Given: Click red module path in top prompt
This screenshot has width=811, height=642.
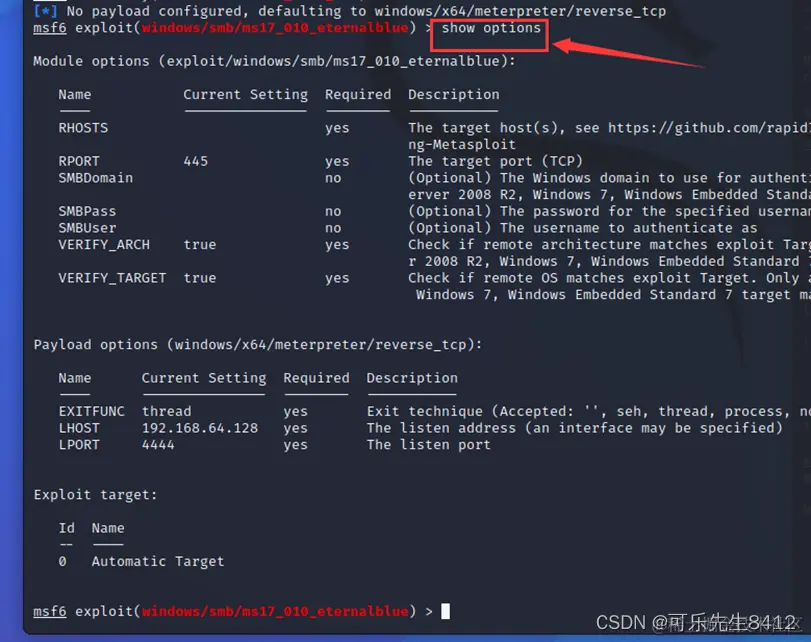Looking at the screenshot, I should click(x=275, y=28).
